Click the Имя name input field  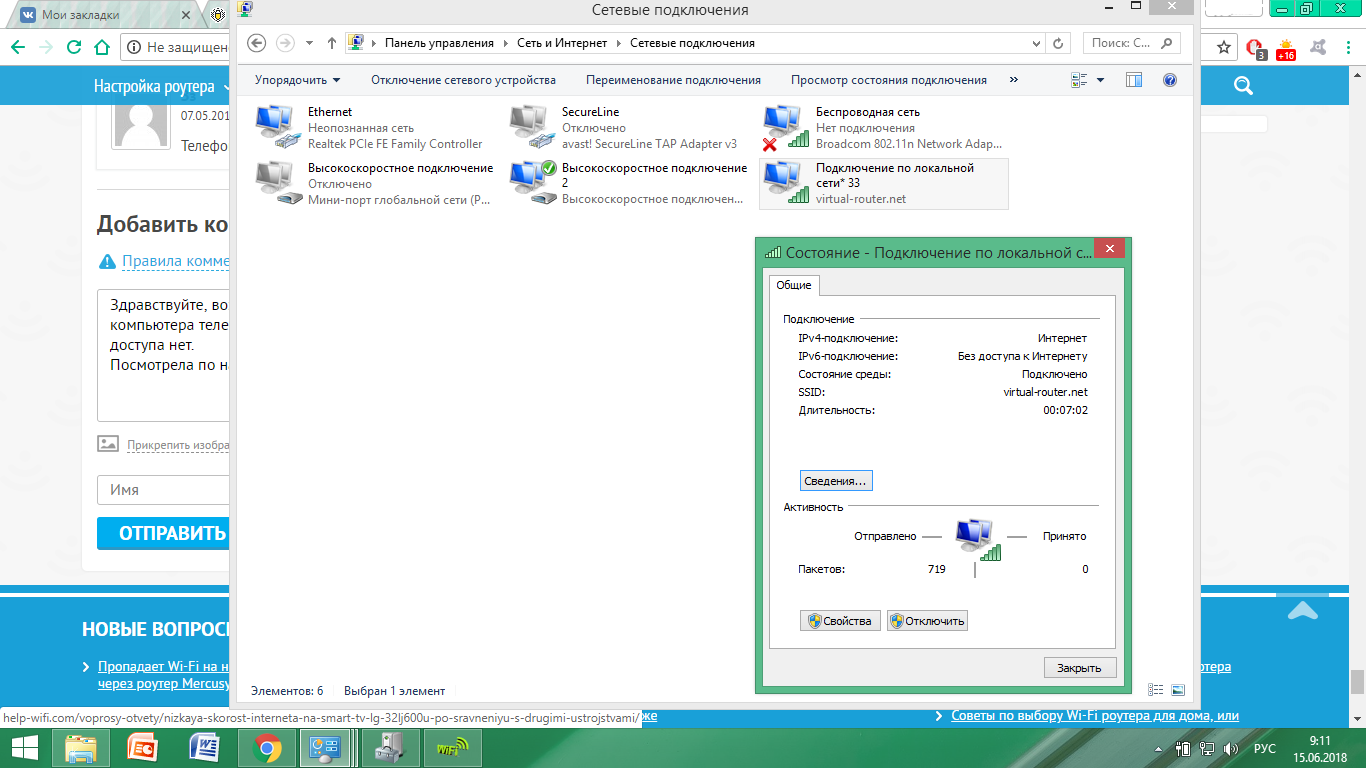(164, 490)
